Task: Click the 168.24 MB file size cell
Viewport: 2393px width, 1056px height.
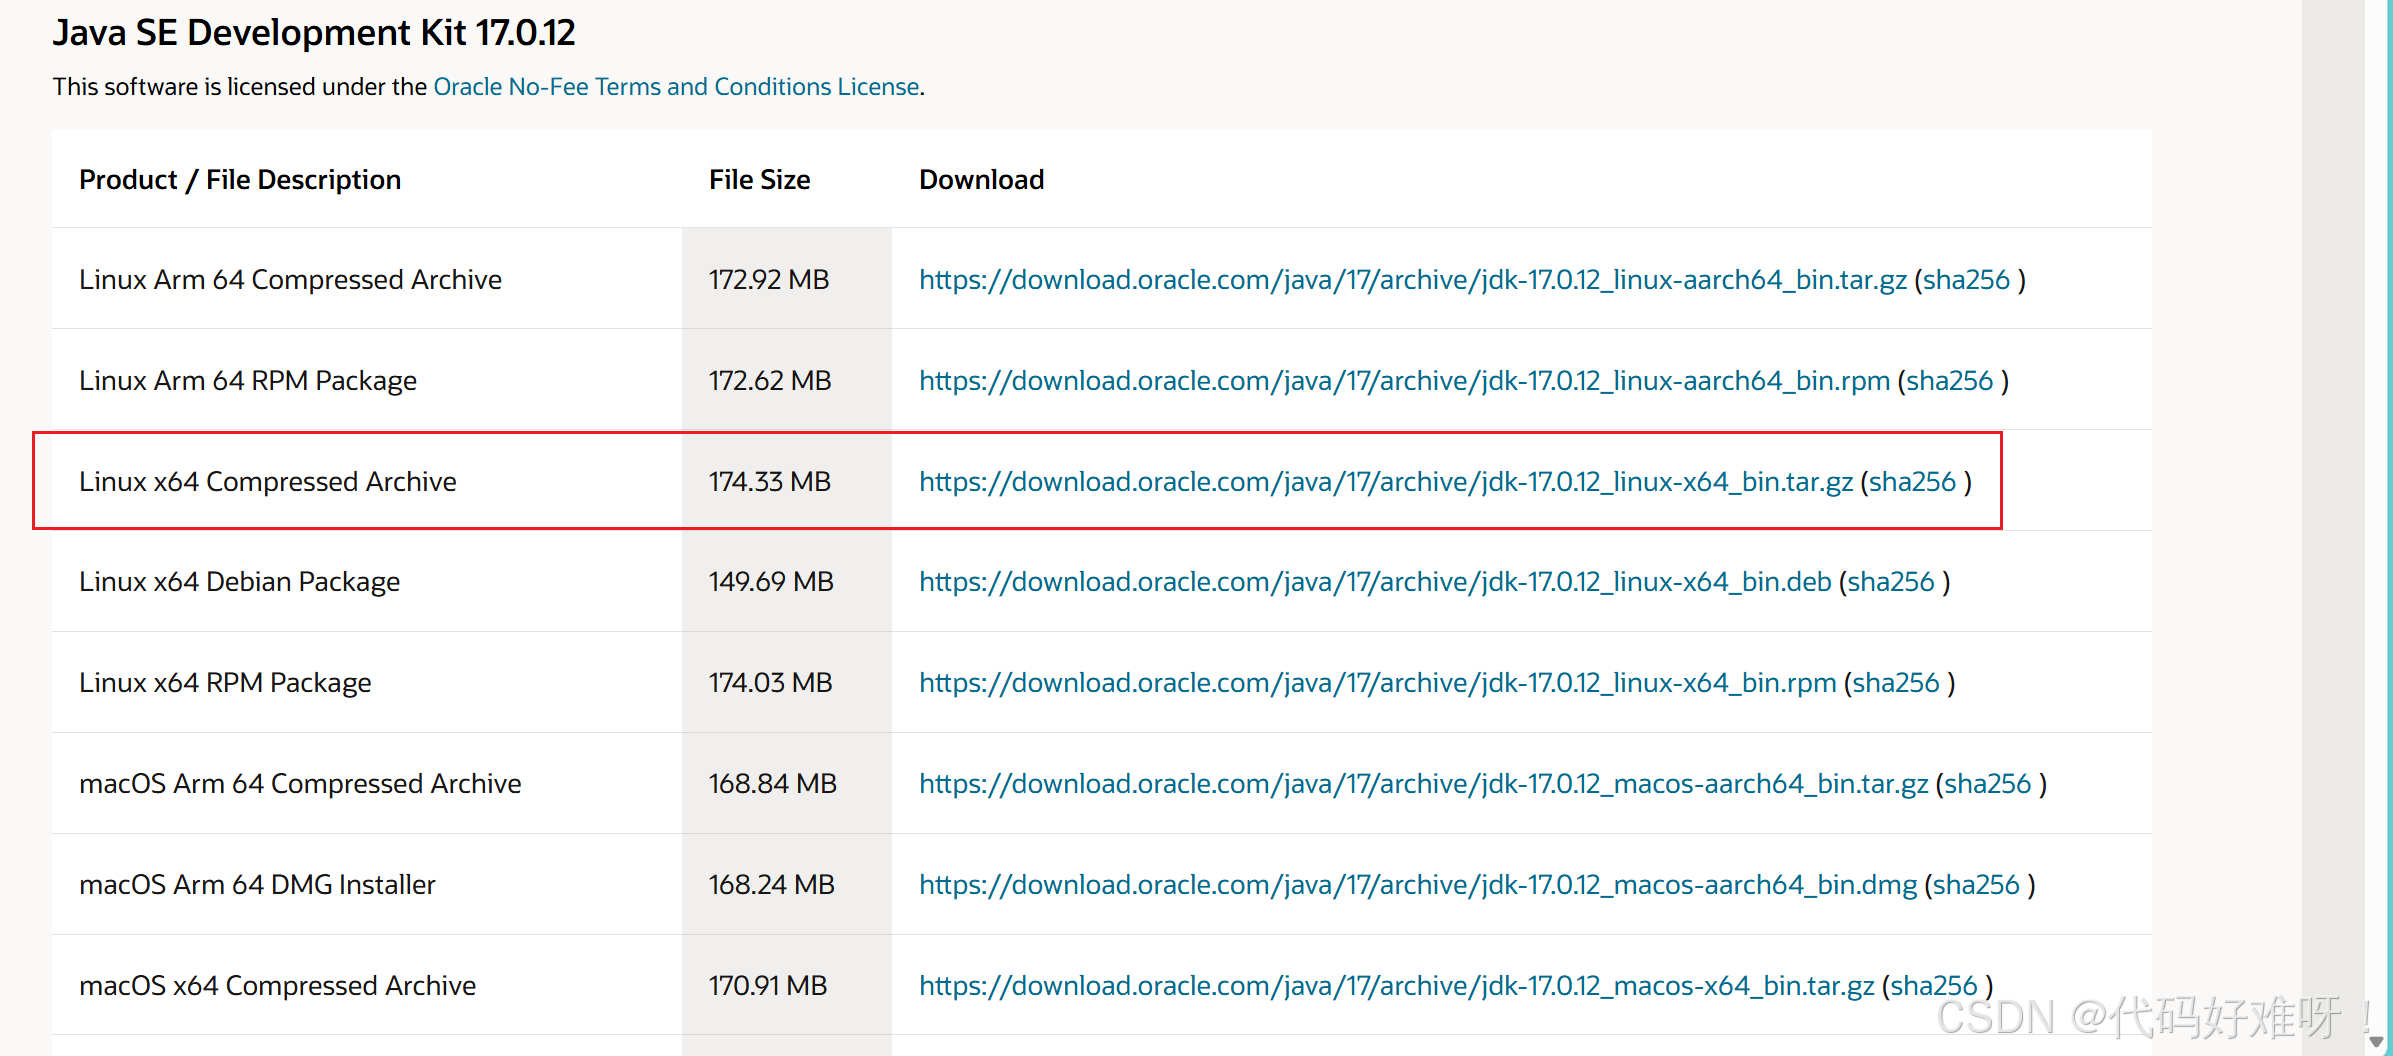Action: 787,885
